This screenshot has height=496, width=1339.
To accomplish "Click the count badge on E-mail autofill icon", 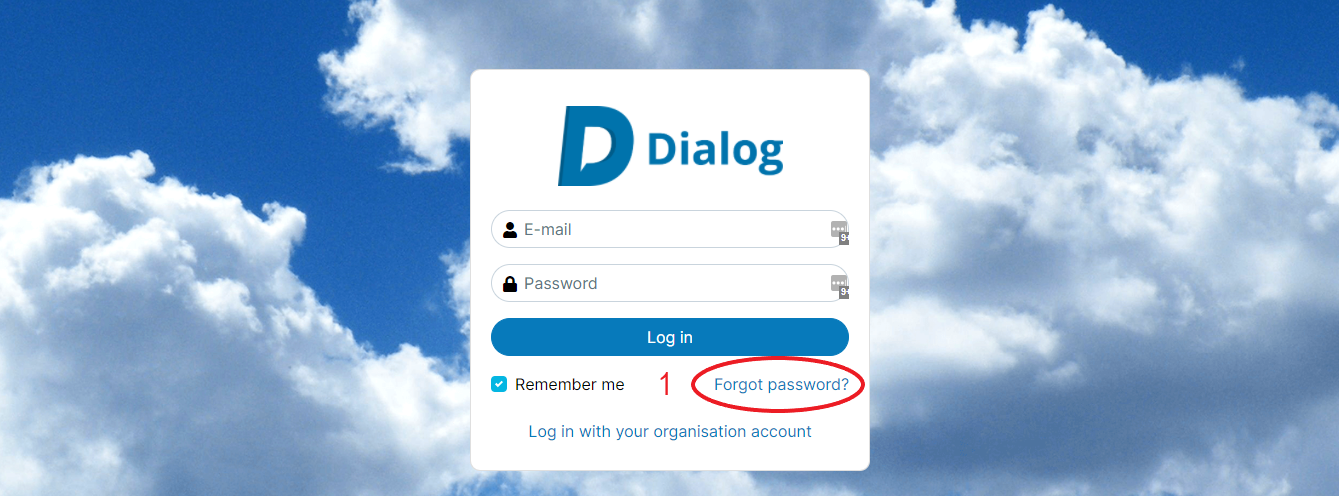I will [x=844, y=239].
